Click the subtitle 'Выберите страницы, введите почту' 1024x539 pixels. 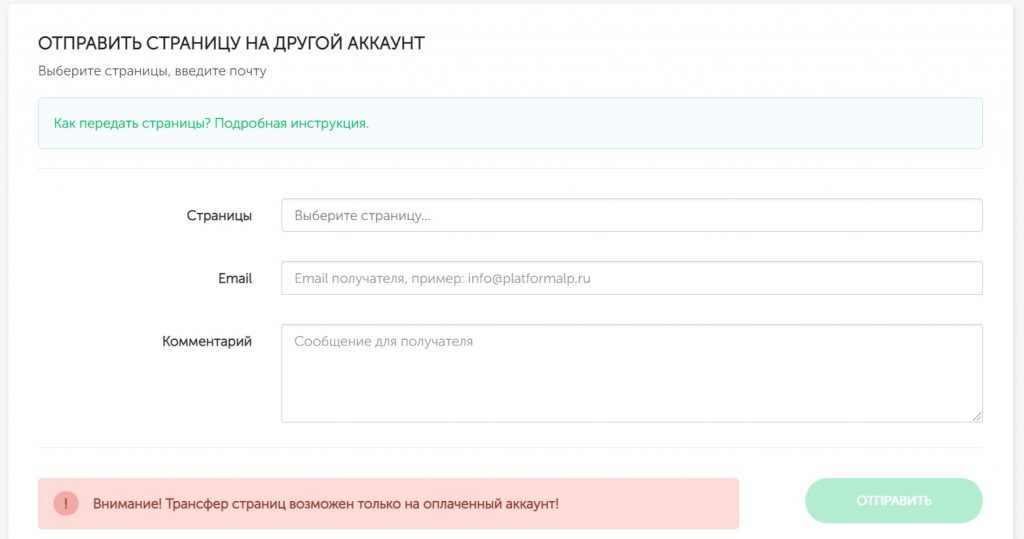[x=152, y=71]
